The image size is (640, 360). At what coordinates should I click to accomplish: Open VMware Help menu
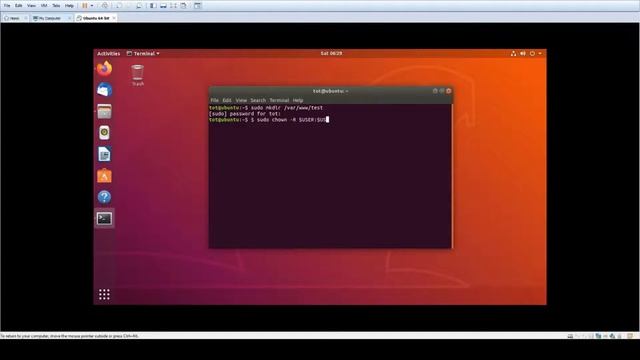pyautogui.click(x=69, y=6)
